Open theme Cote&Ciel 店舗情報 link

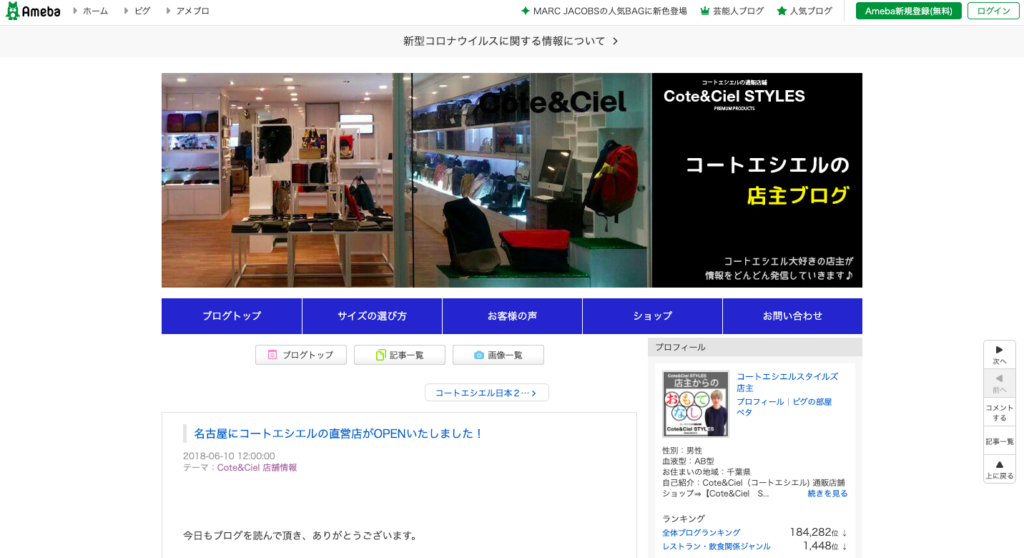click(x=257, y=468)
